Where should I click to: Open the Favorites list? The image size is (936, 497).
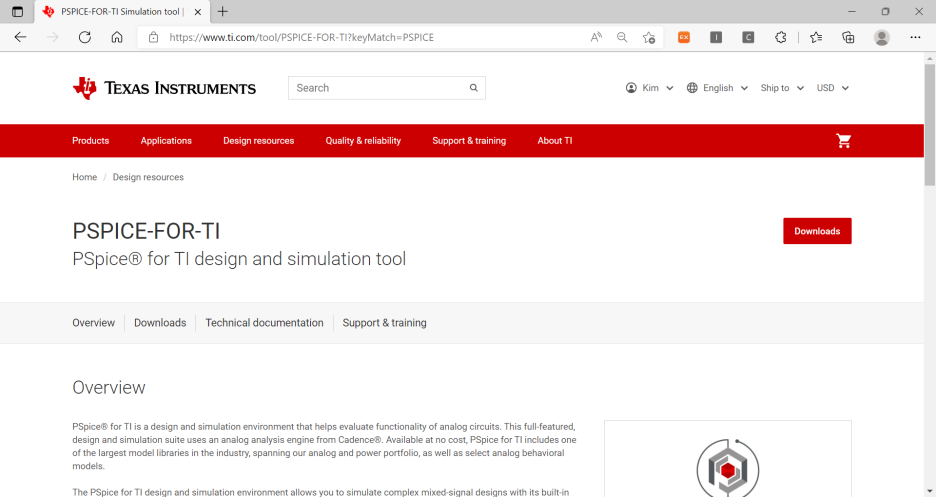pyautogui.click(x=816, y=37)
